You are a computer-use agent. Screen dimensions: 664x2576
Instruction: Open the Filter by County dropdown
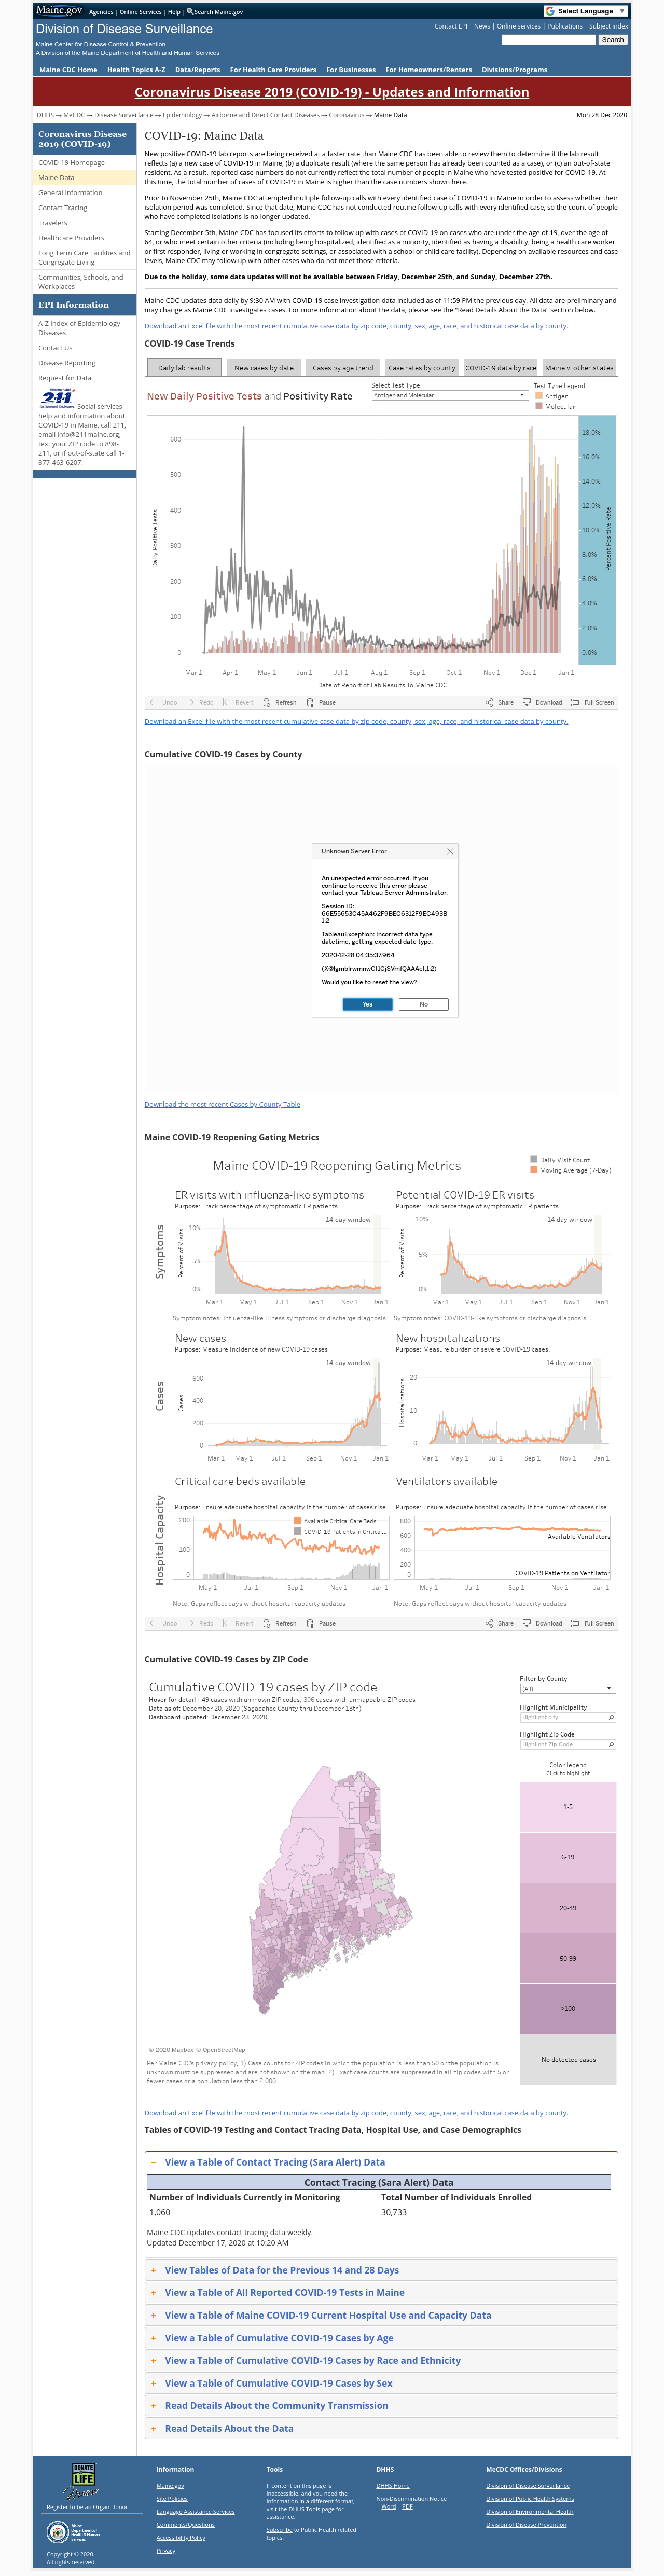point(567,1689)
